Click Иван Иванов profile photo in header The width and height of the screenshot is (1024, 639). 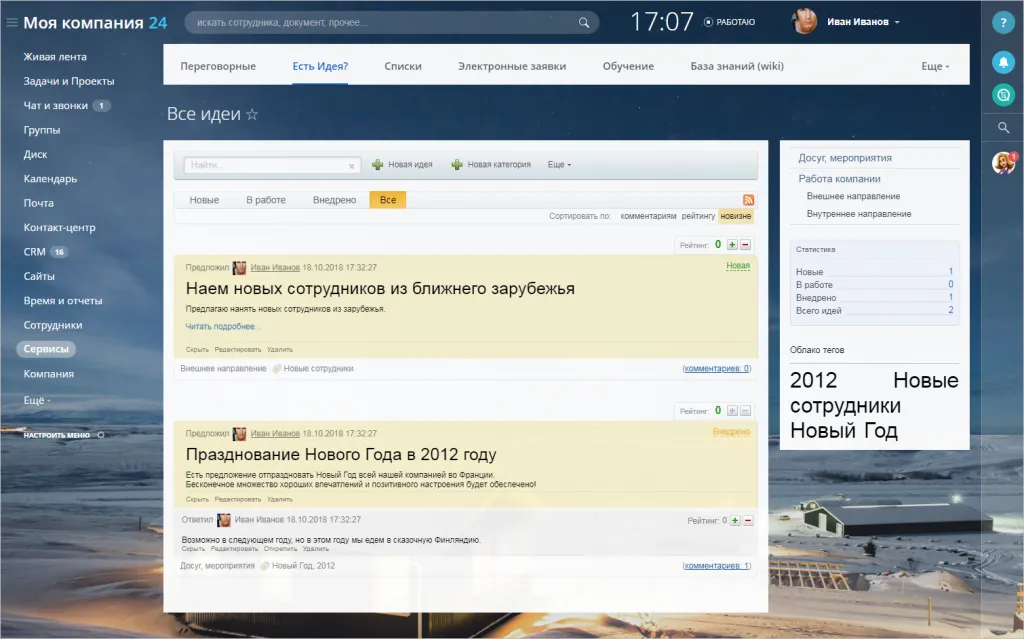805,22
